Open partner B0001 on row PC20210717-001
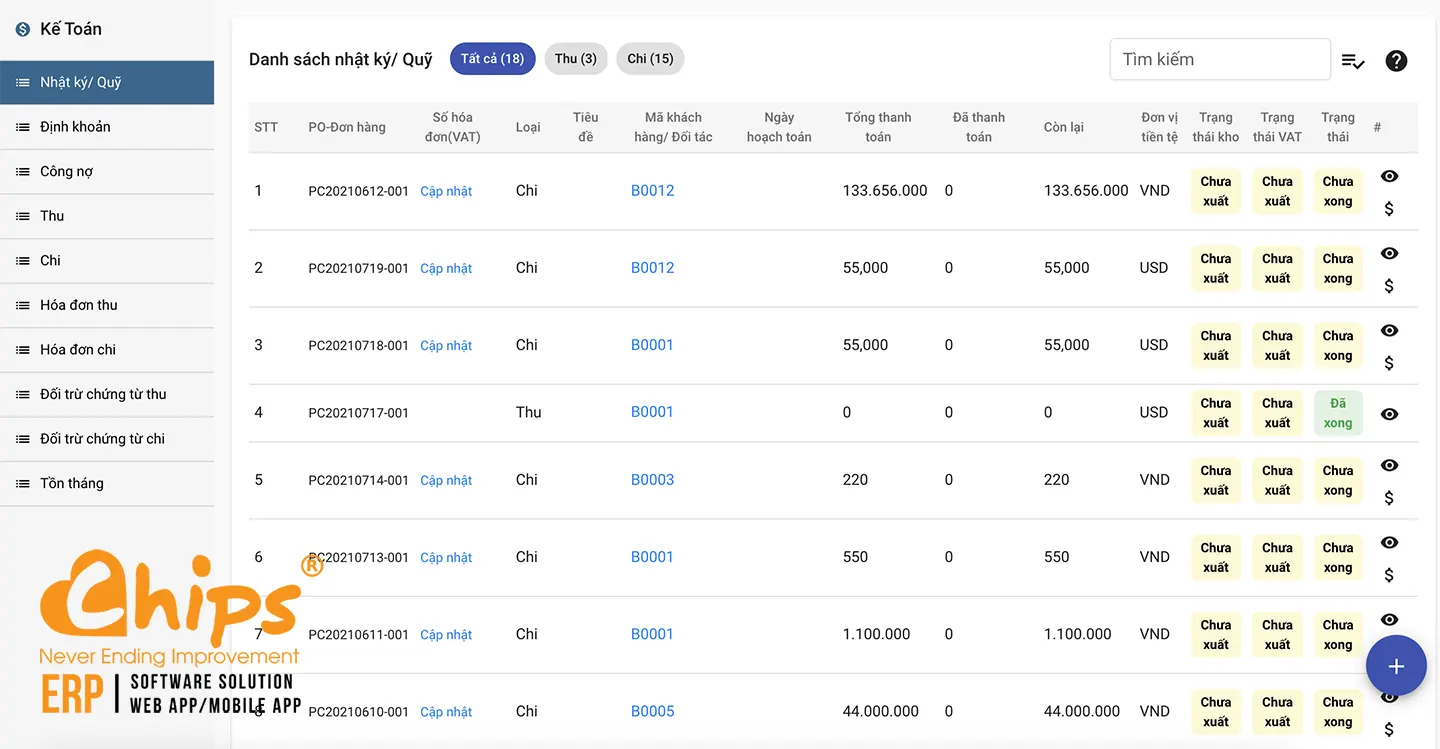 tap(652, 411)
